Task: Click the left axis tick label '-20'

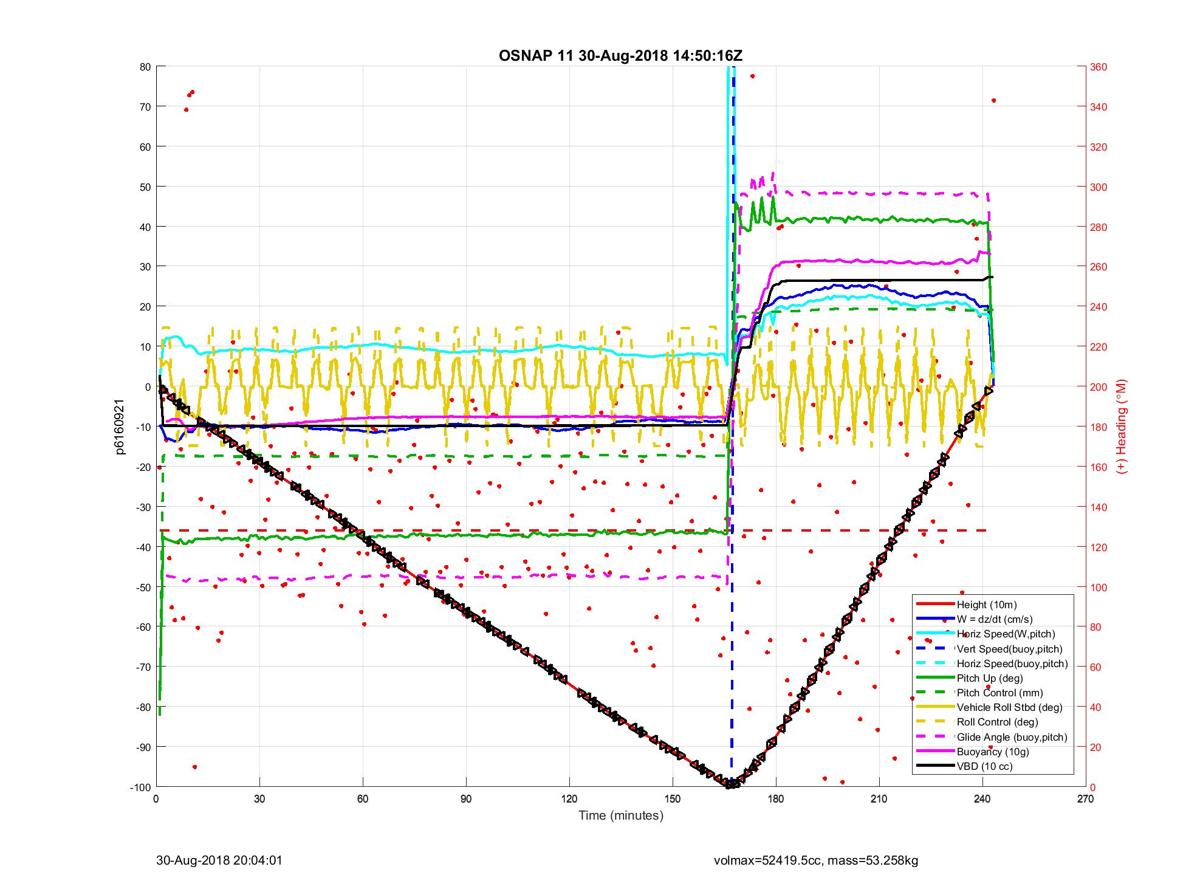Action: tap(143, 467)
